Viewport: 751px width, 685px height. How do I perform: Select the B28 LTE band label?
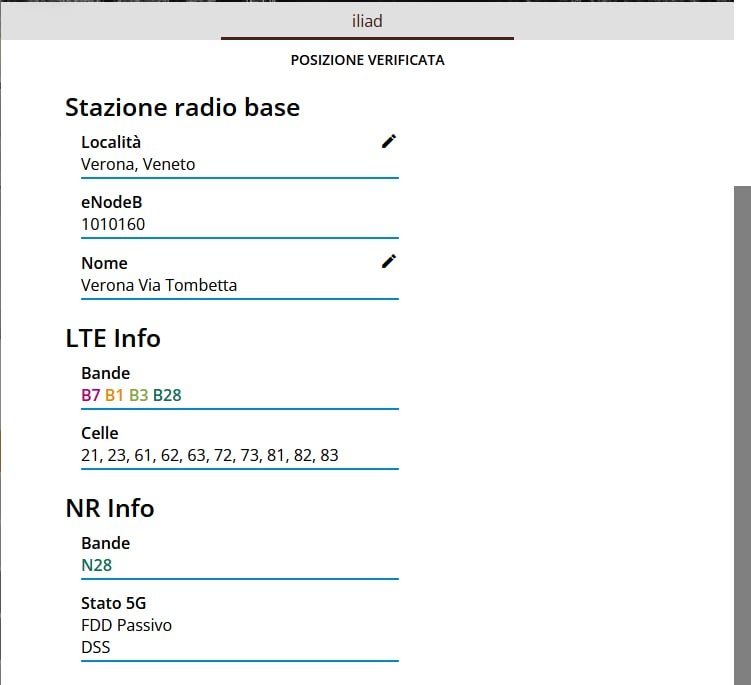tap(167, 395)
